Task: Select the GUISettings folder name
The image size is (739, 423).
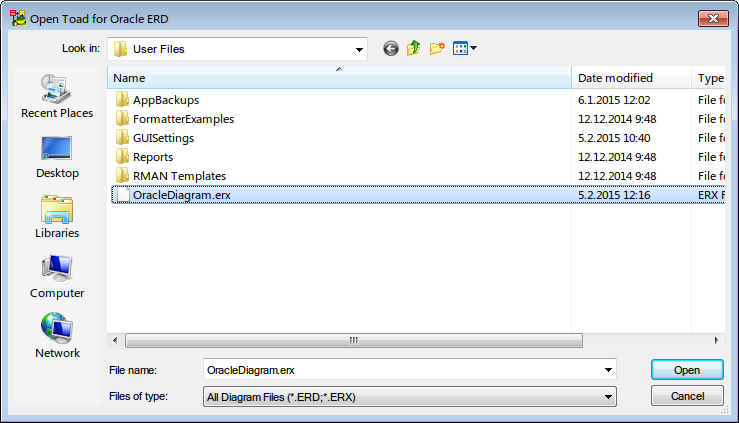Action: [x=164, y=138]
